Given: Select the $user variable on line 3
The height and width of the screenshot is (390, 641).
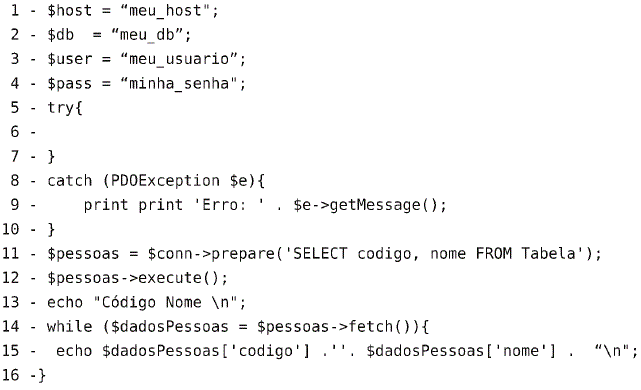Looking at the screenshot, I should 69,60.
